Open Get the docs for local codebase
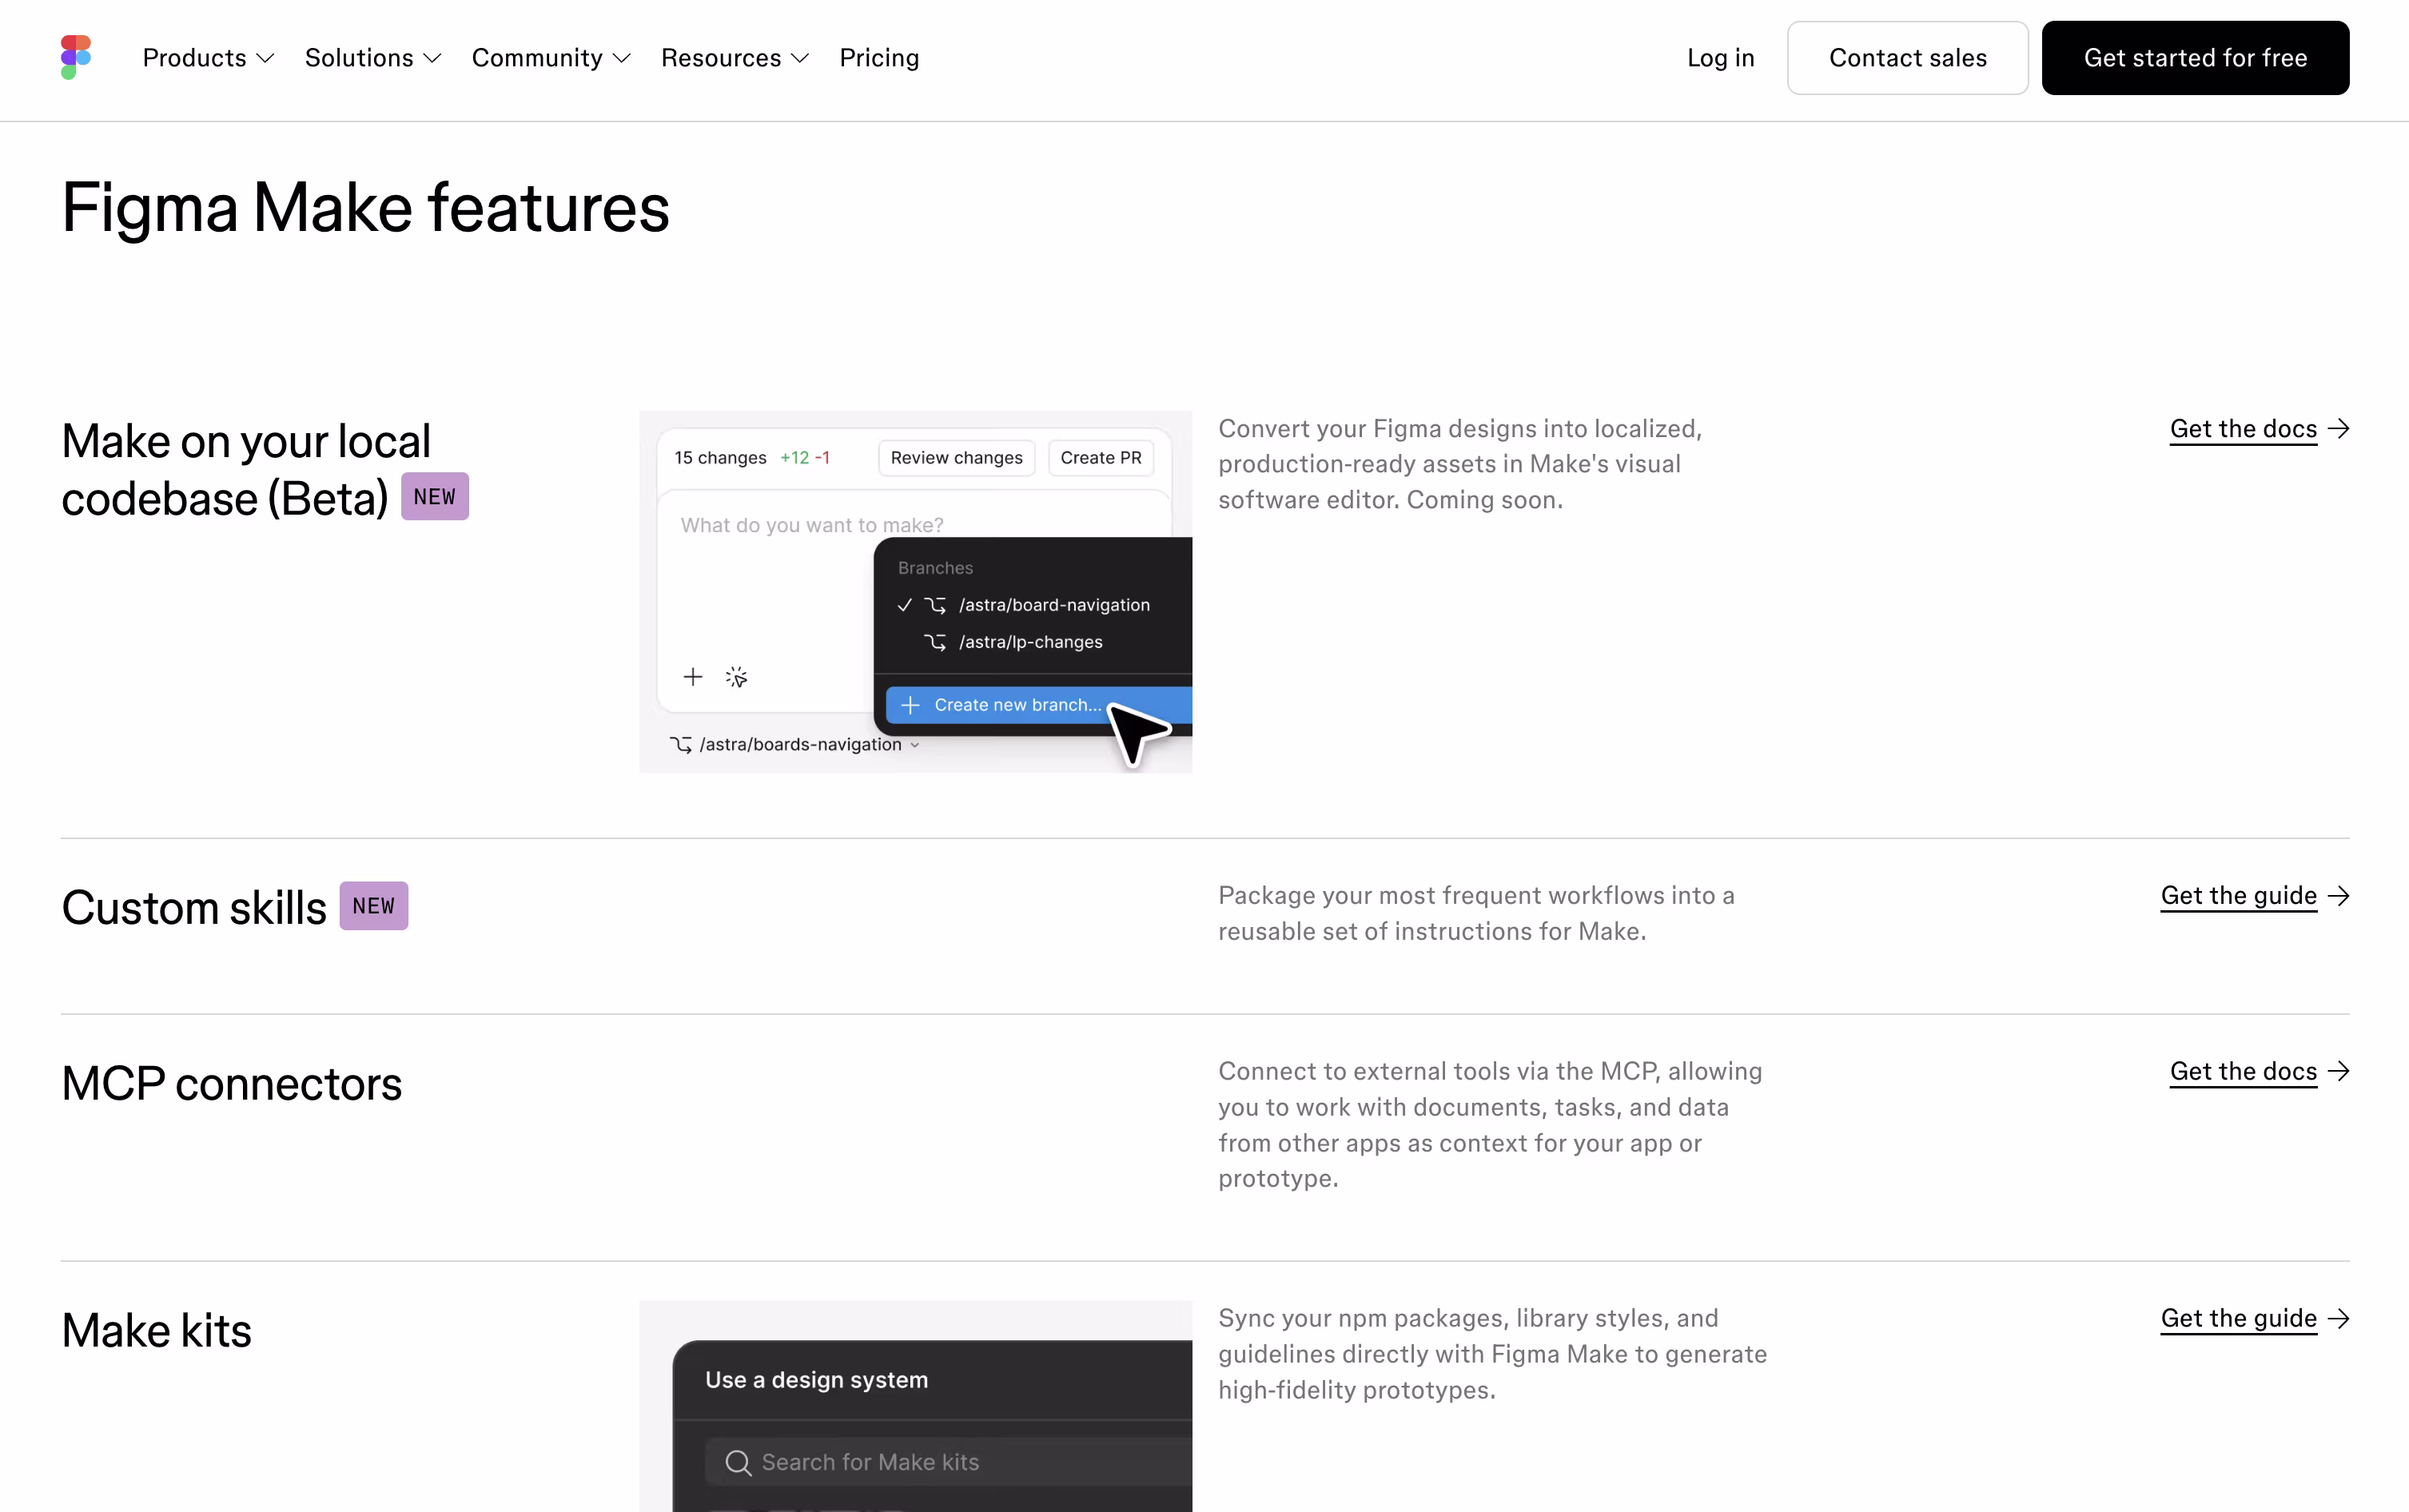This screenshot has width=2409, height=1512. tap(2243, 429)
